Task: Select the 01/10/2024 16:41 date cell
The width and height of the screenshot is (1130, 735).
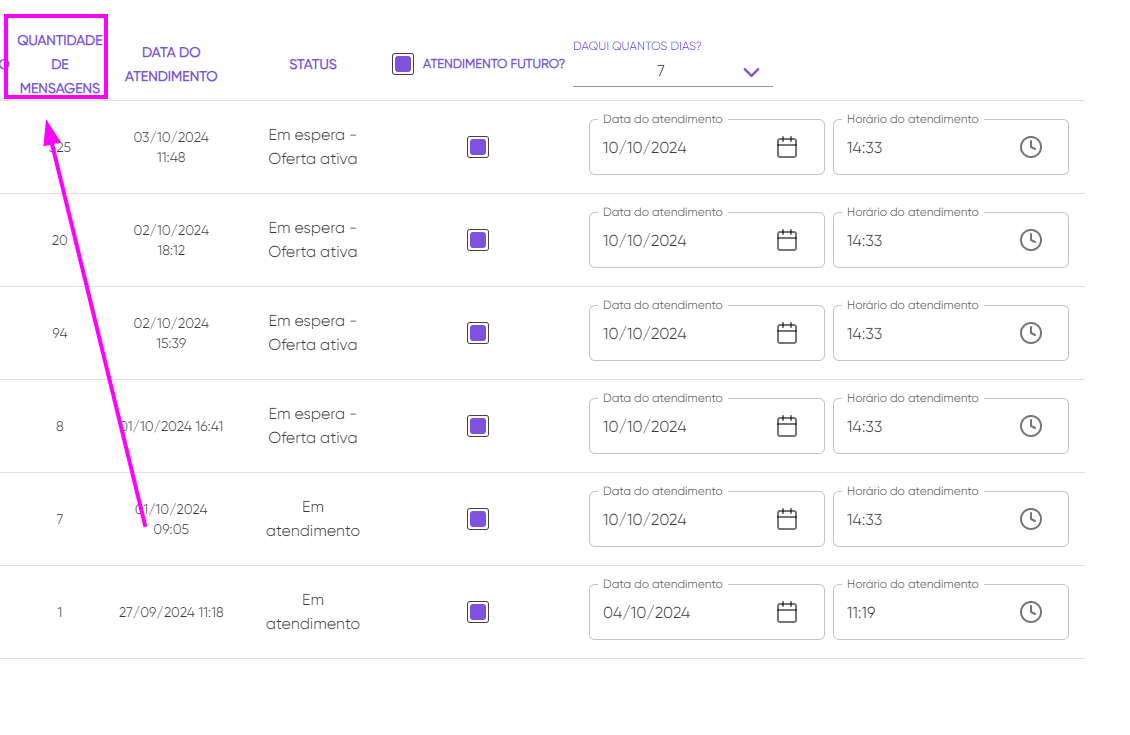Action: coord(171,426)
